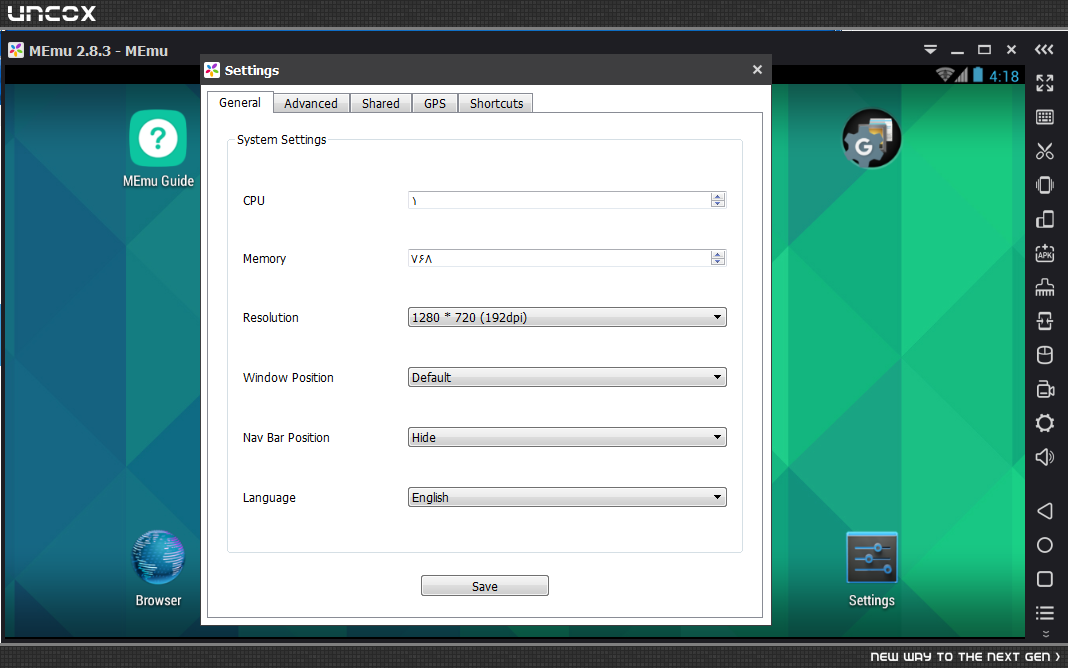1068x668 pixels.
Task: Open the Google settings folder icon
Action: click(x=871, y=138)
